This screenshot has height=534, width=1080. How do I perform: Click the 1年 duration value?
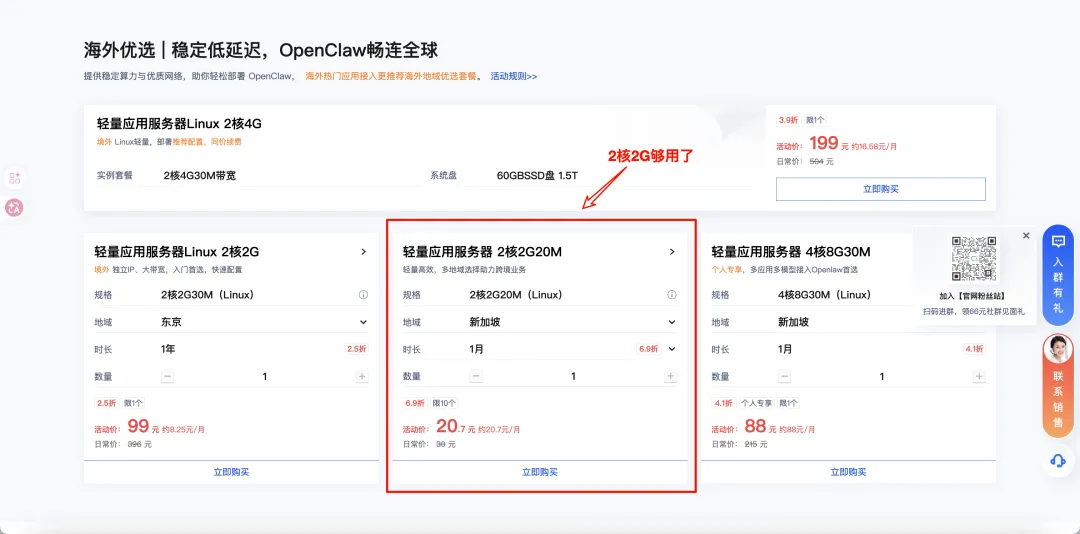(x=168, y=349)
